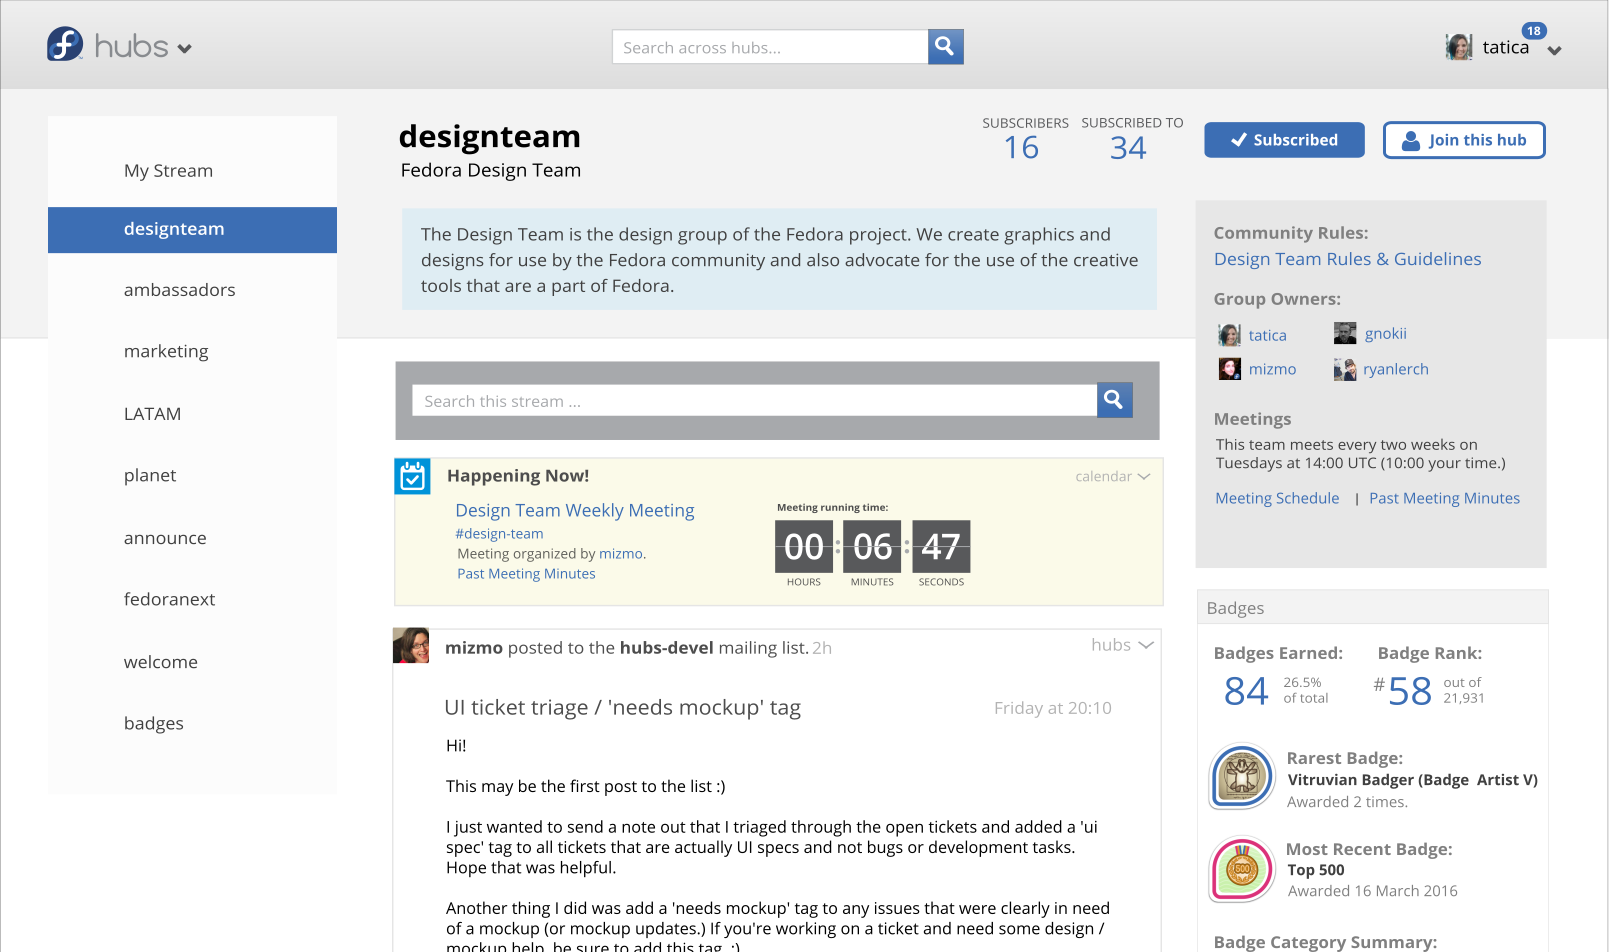Focus the Search across hubs field
This screenshot has height=952, width=1609.
pyautogui.click(x=770, y=47)
